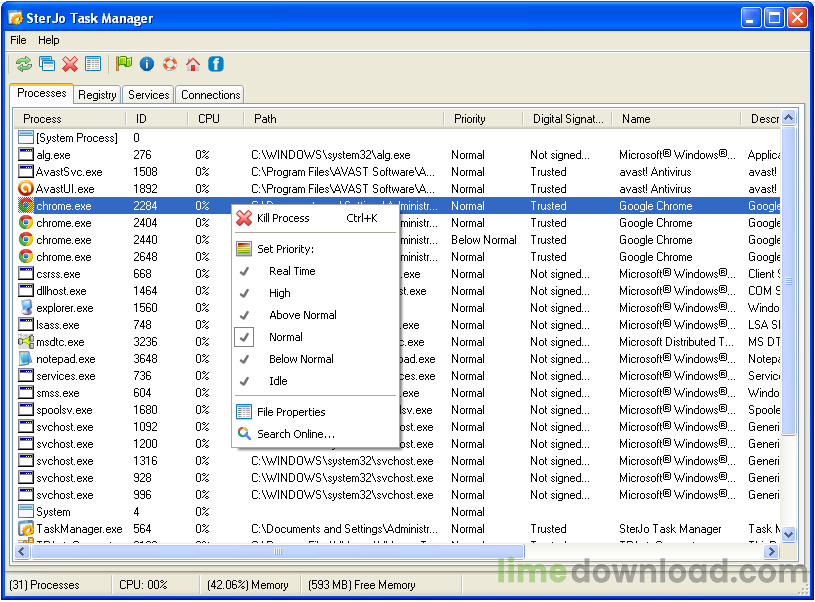The height and width of the screenshot is (602, 815).
Task: Click the green refresh arrows toolbar icon
Action: 23,64
